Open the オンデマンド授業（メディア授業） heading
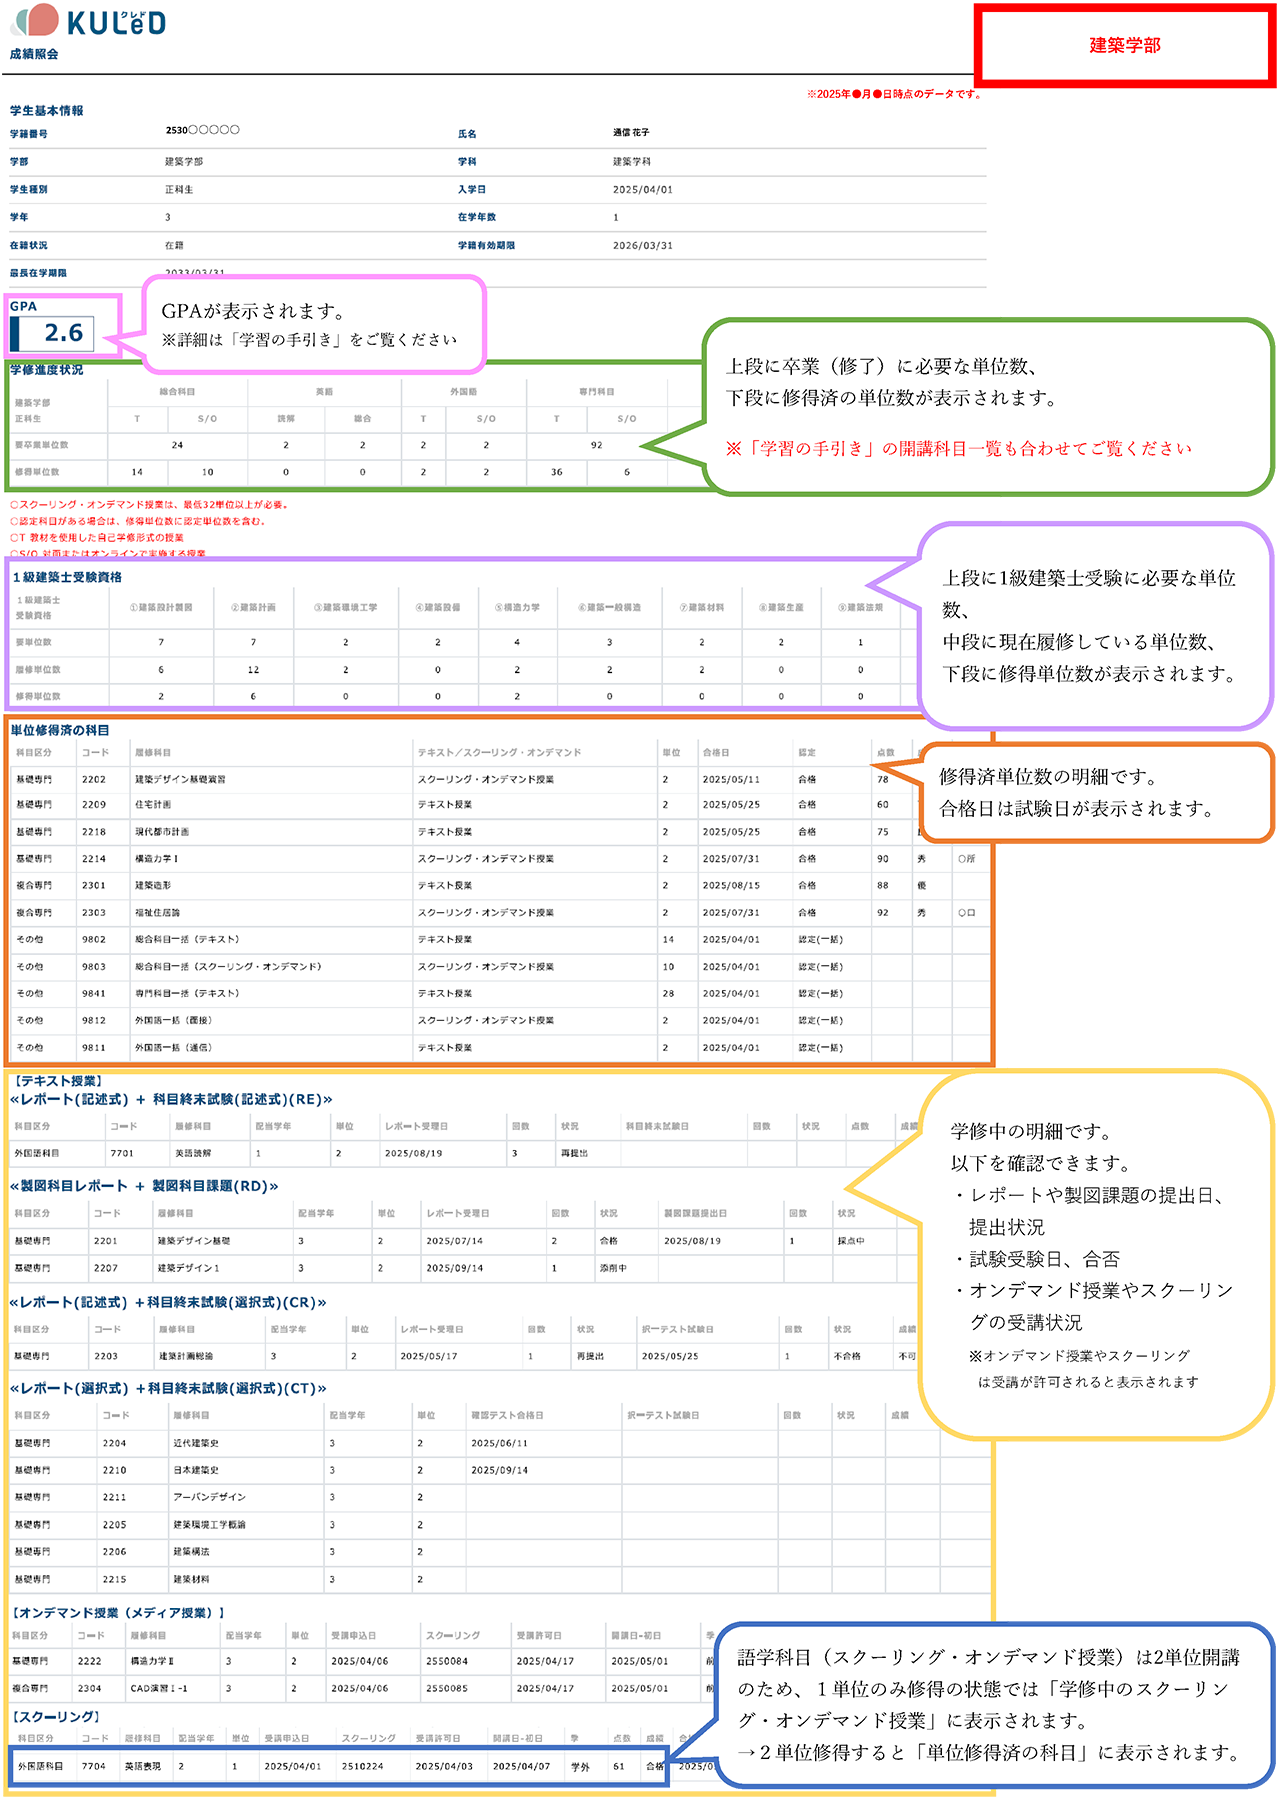Viewport: 1280px width, 1800px height. click(x=118, y=1613)
